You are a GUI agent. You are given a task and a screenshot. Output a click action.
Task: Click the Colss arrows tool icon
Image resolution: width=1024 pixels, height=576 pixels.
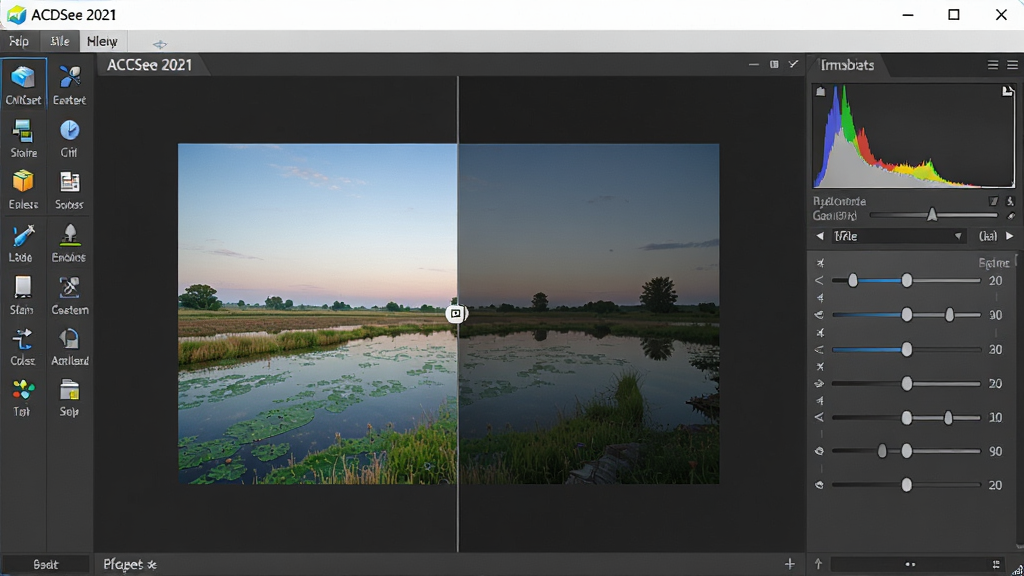click(x=23, y=340)
